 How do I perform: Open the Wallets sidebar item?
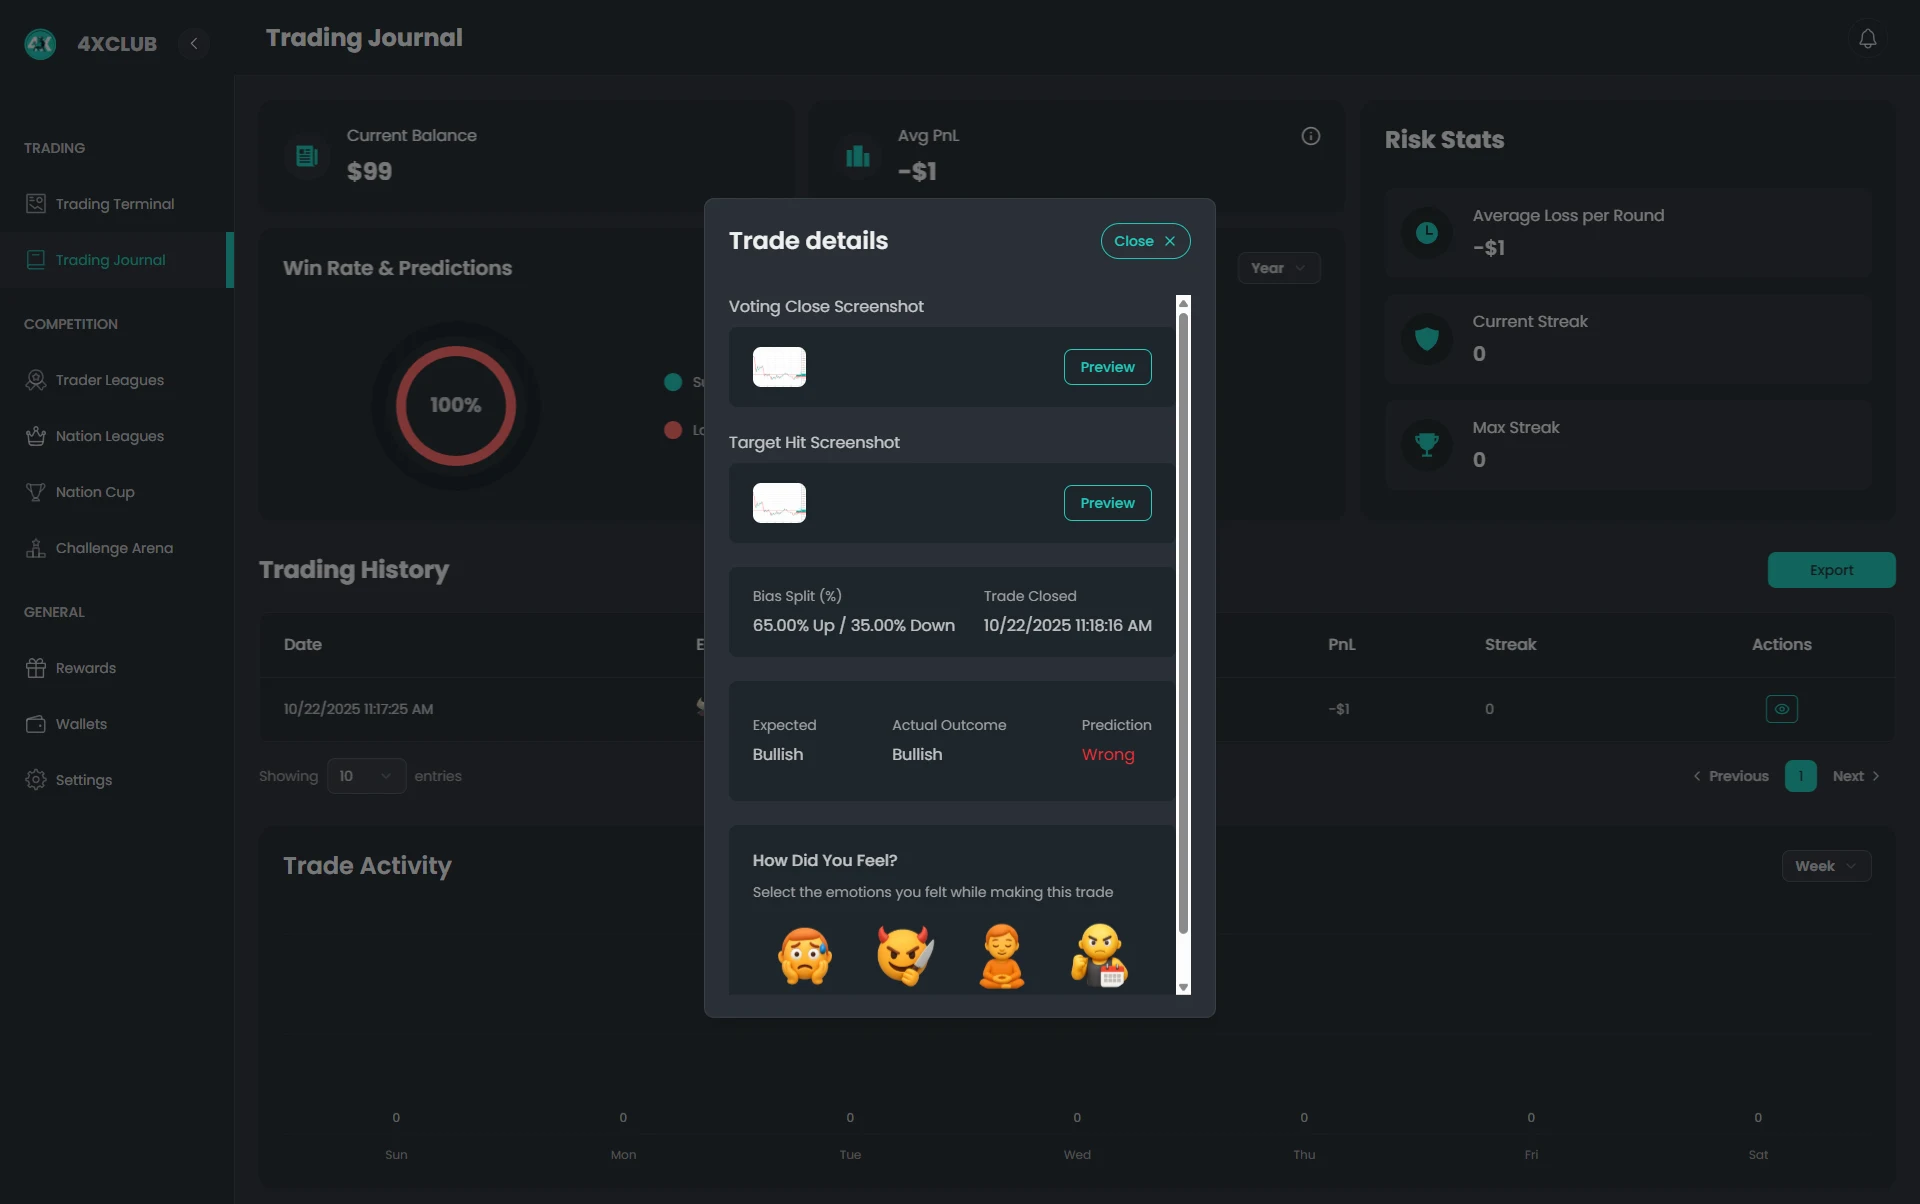coord(81,724)
